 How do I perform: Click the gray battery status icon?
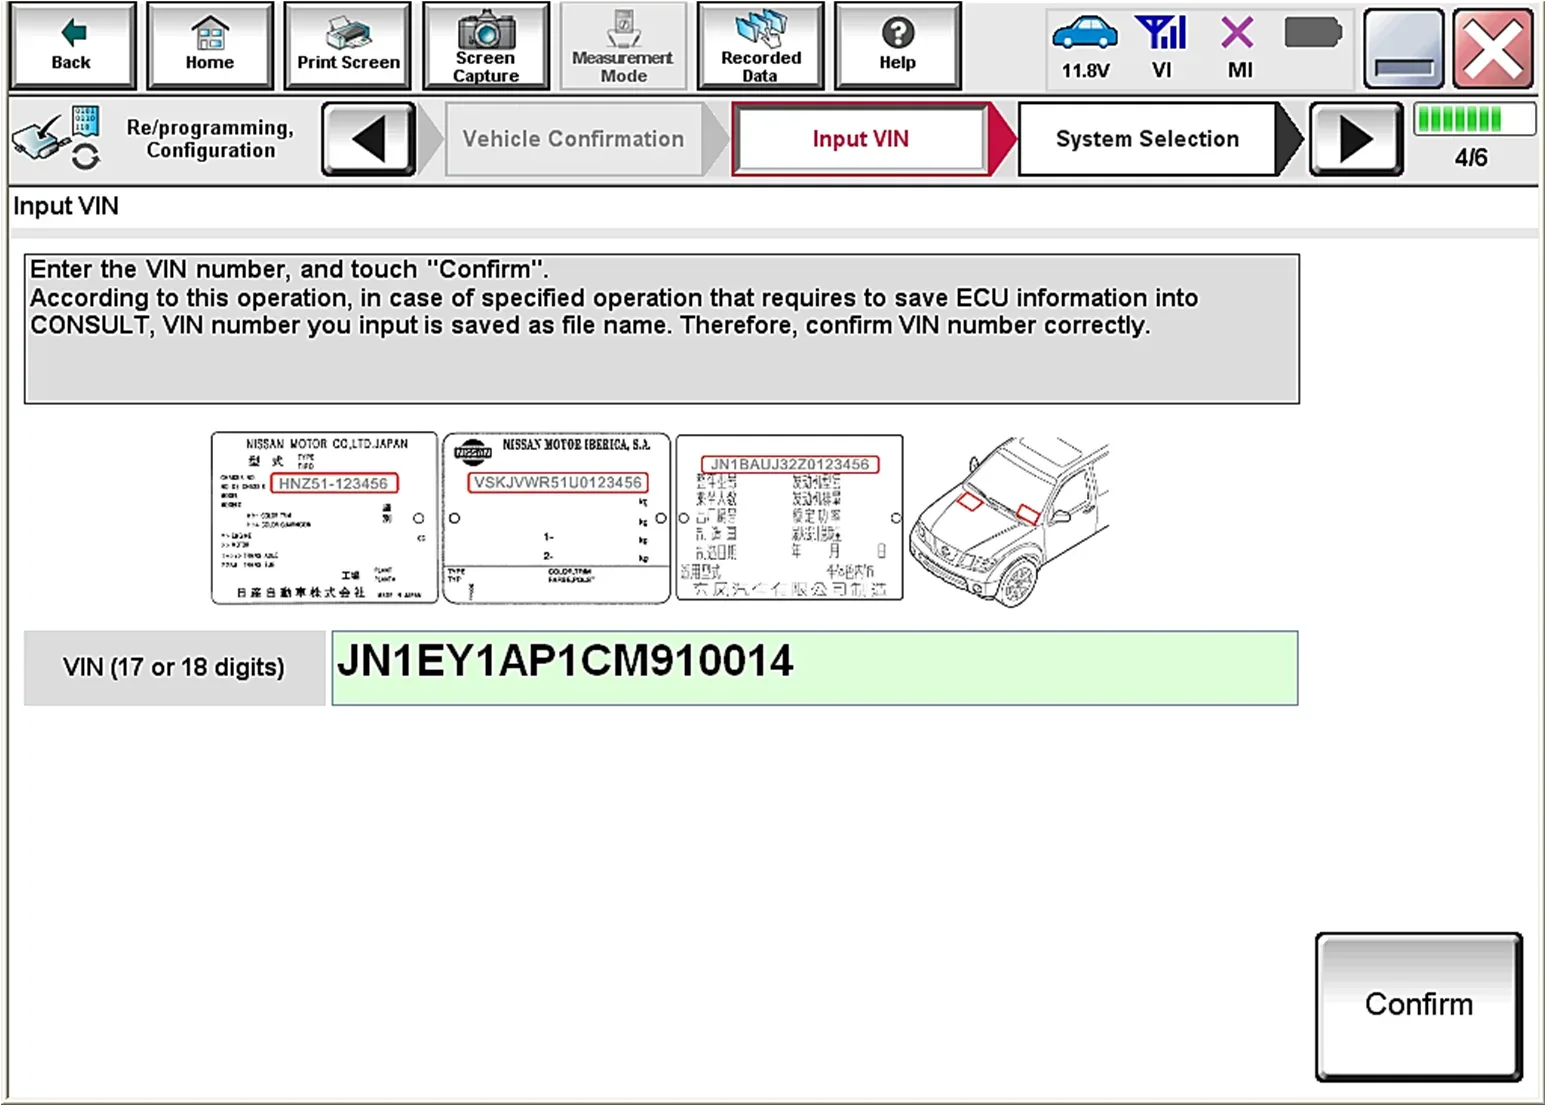tap(1312, 34)
